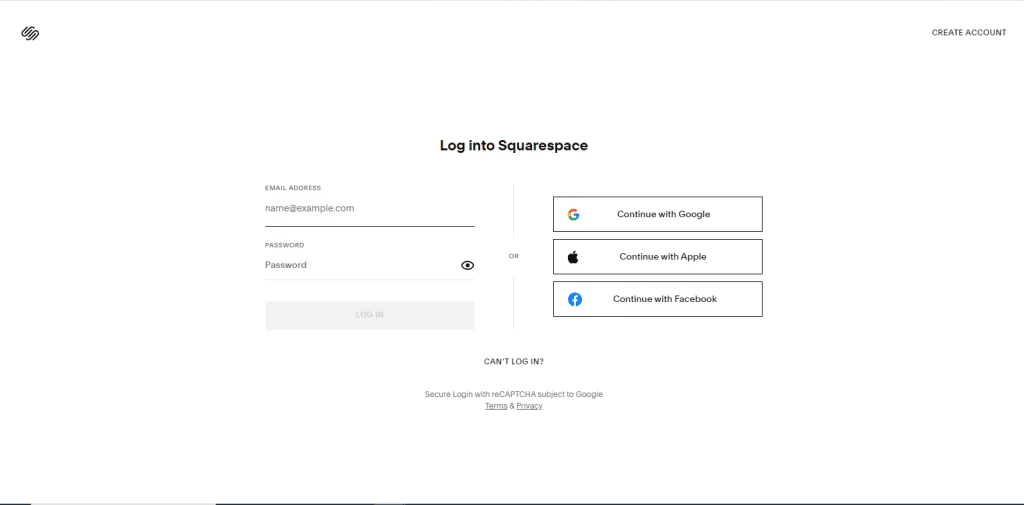Click the Log into Squarespace heading
Viewport: 1024px width, 505px height.
pyautogui.click(x=513, y=146)
